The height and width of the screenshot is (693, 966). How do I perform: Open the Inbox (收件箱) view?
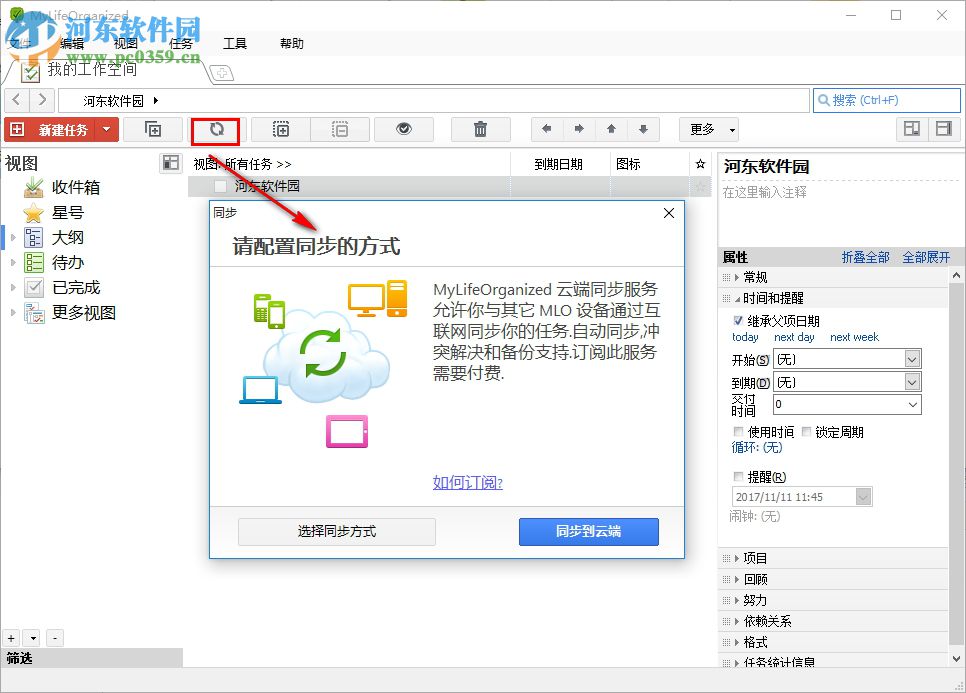point(75,187)
